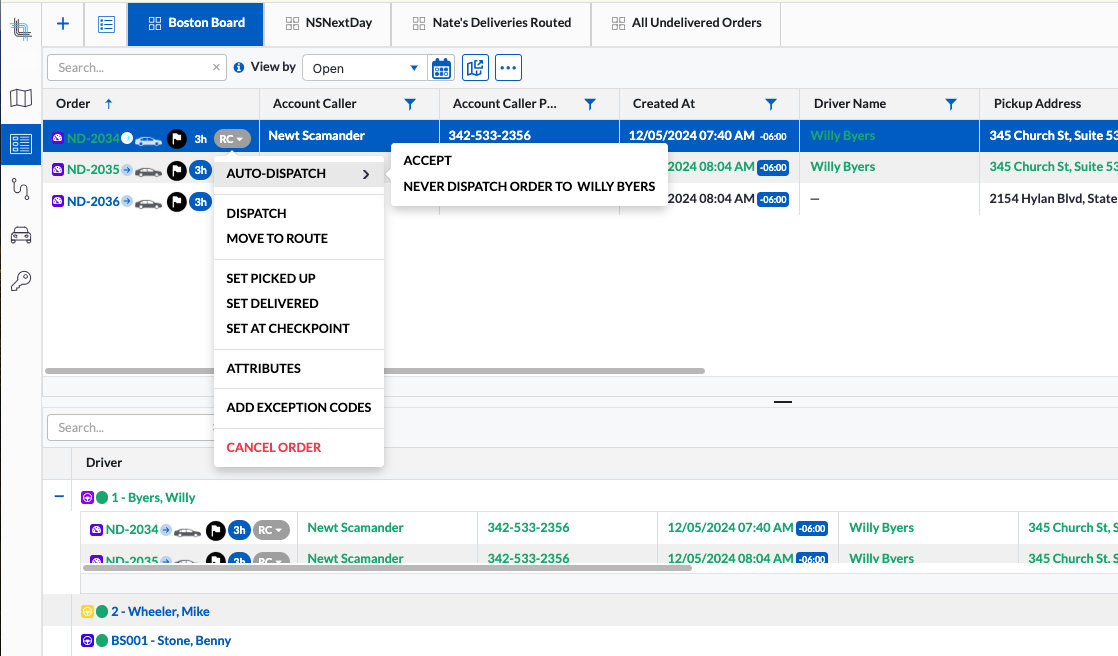1118x656 pixels.
Task: Open the list view icon beside plus
Action: 106,24
